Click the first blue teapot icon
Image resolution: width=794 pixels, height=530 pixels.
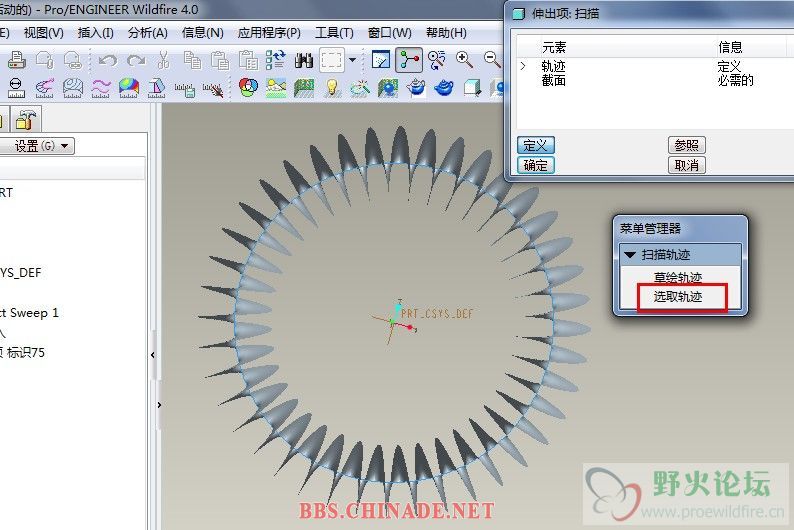(416, 88)
